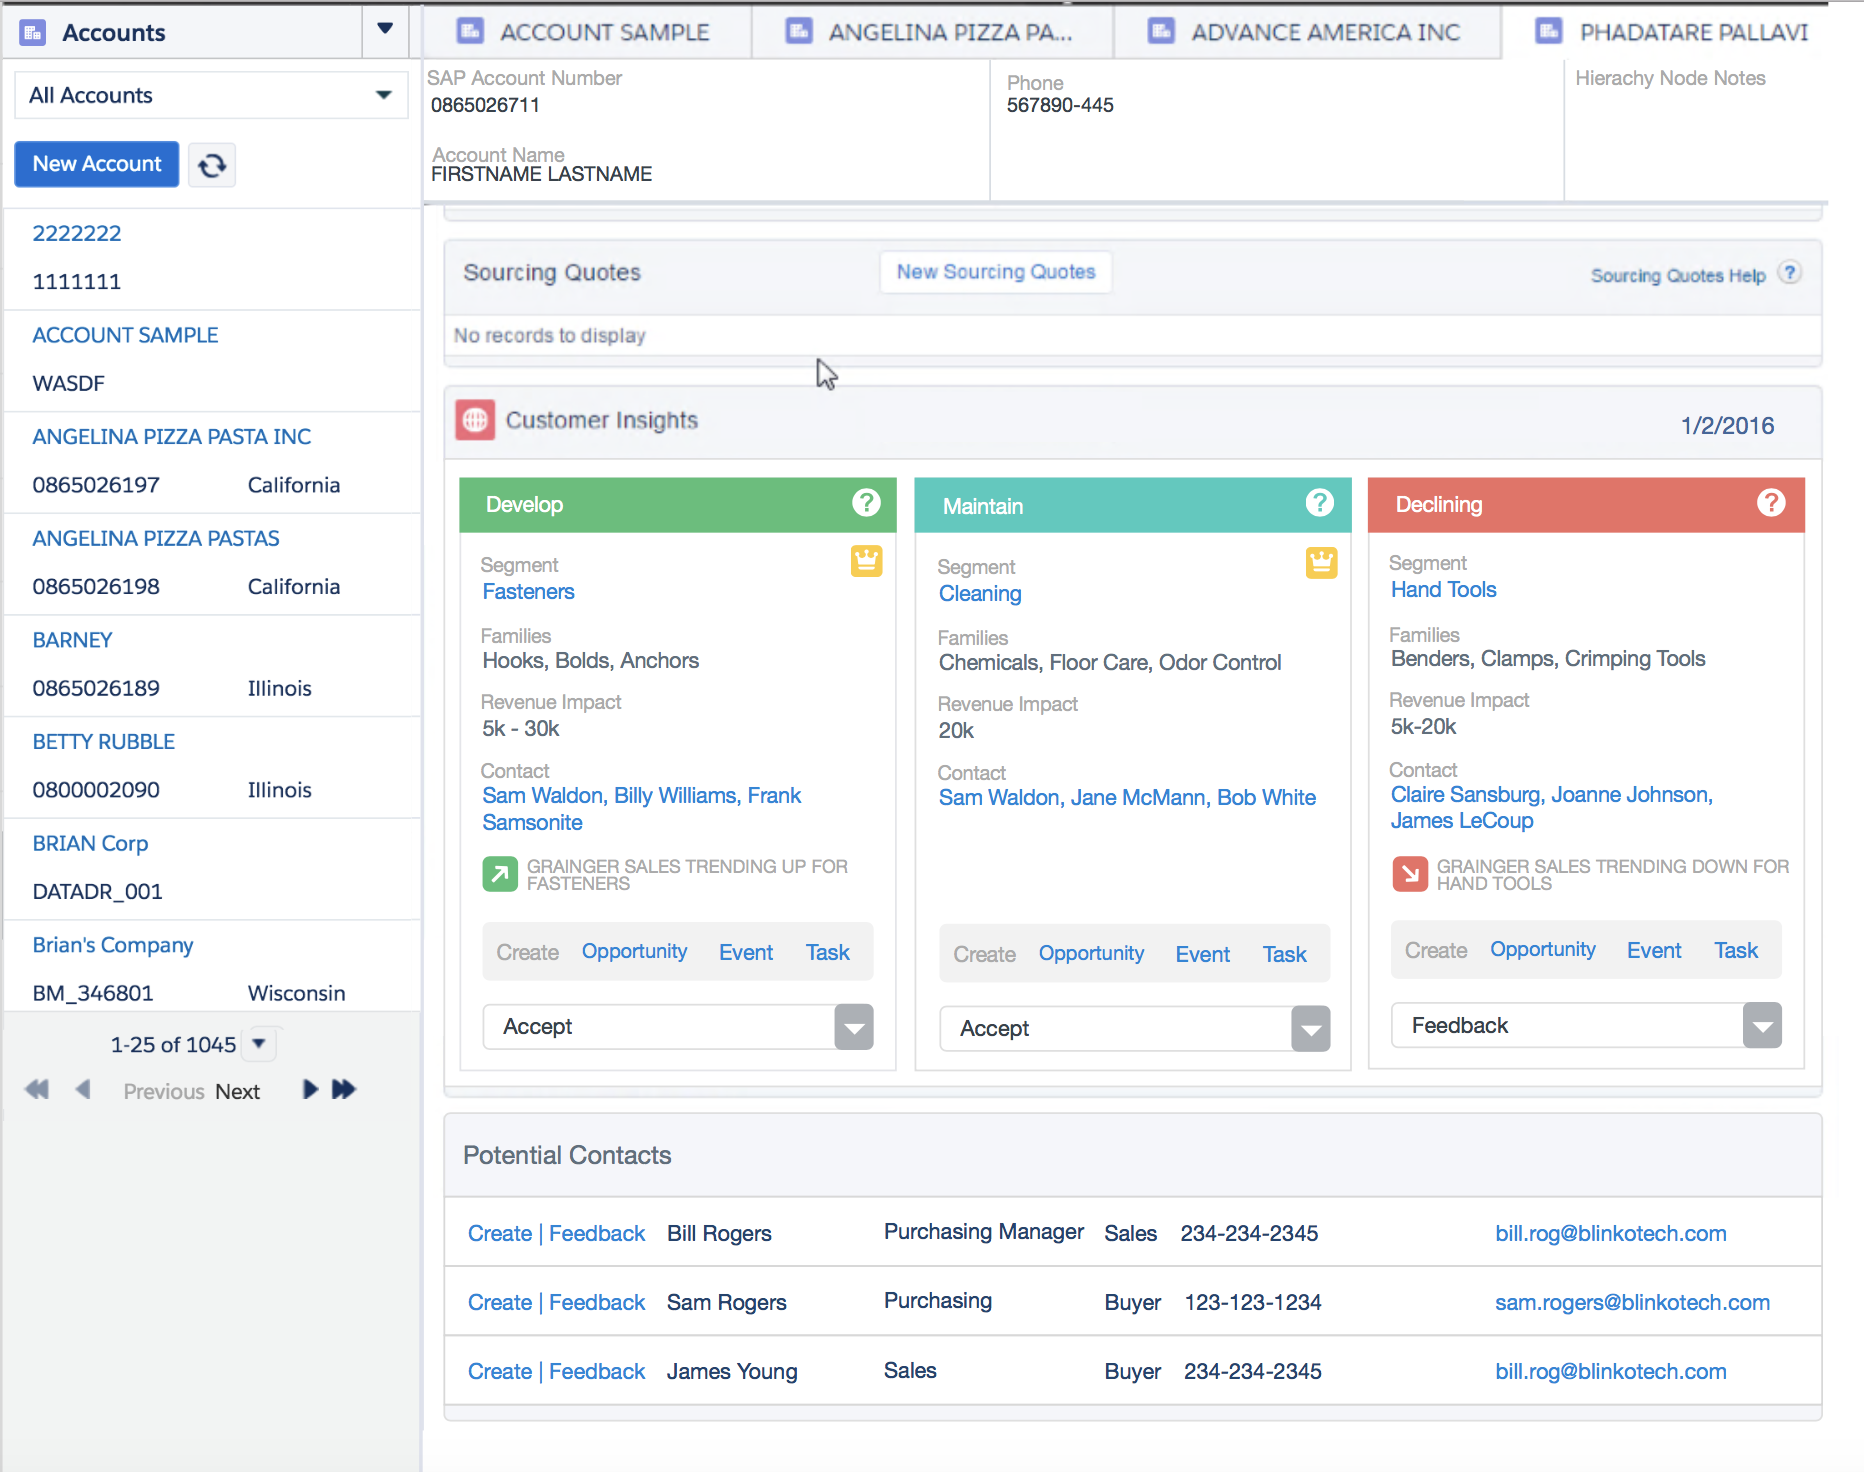Screen dimensions: 1864x1472
Task: Click the crown icon in Develop card
Action: click(866, 561)
